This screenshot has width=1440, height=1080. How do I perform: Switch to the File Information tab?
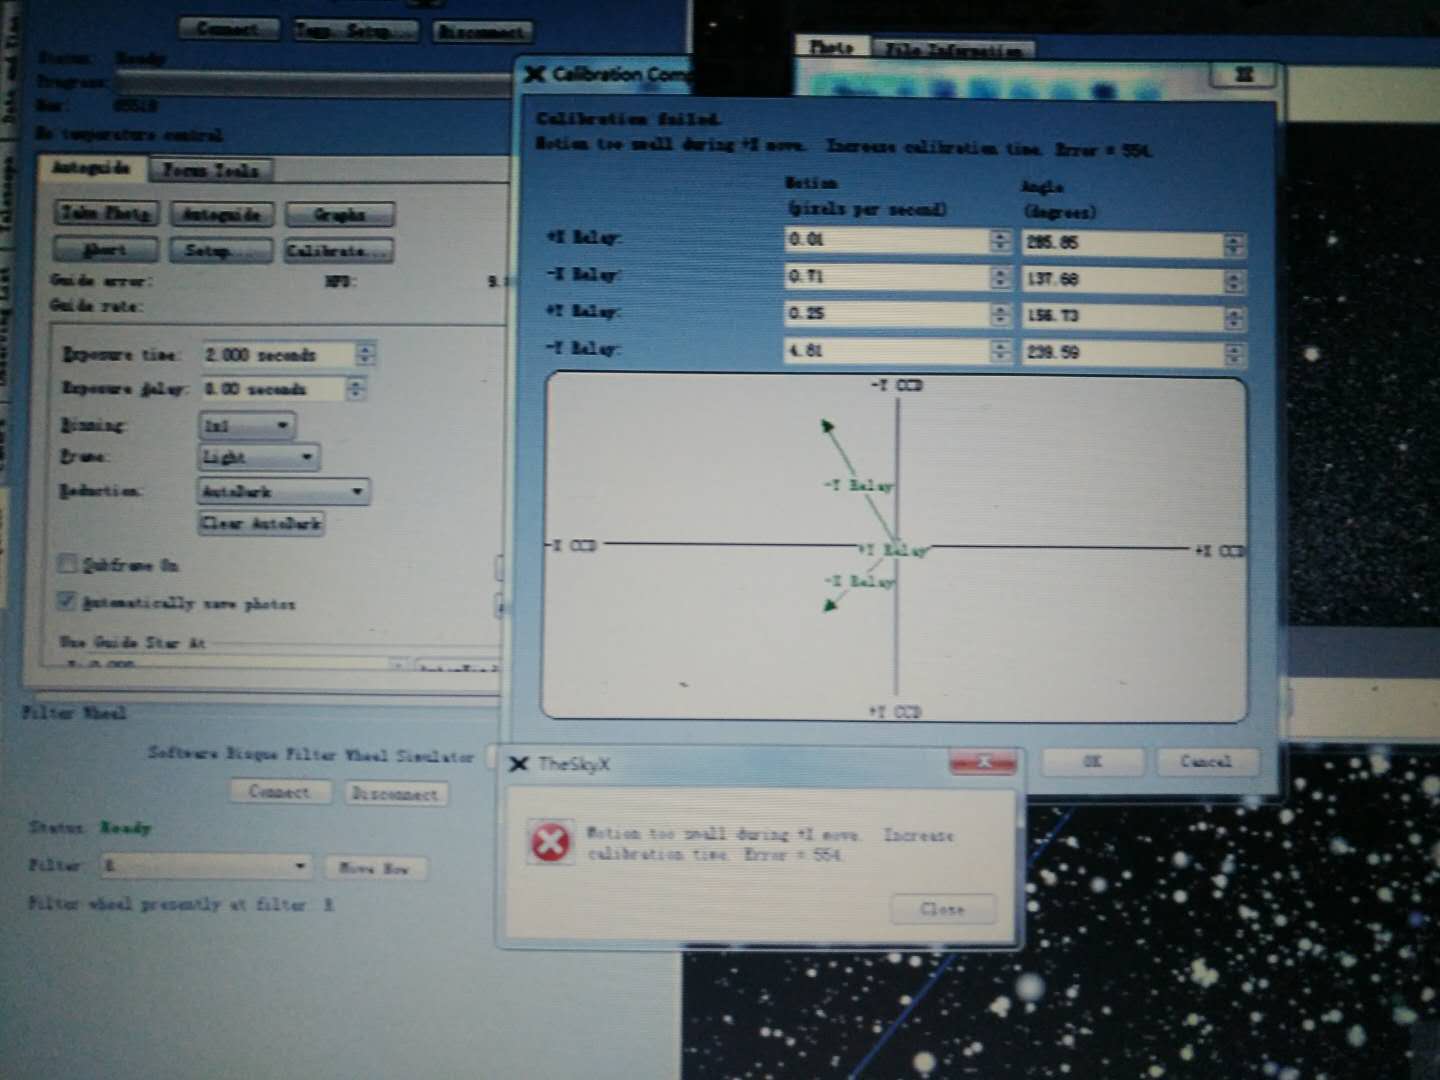point(954,50)
